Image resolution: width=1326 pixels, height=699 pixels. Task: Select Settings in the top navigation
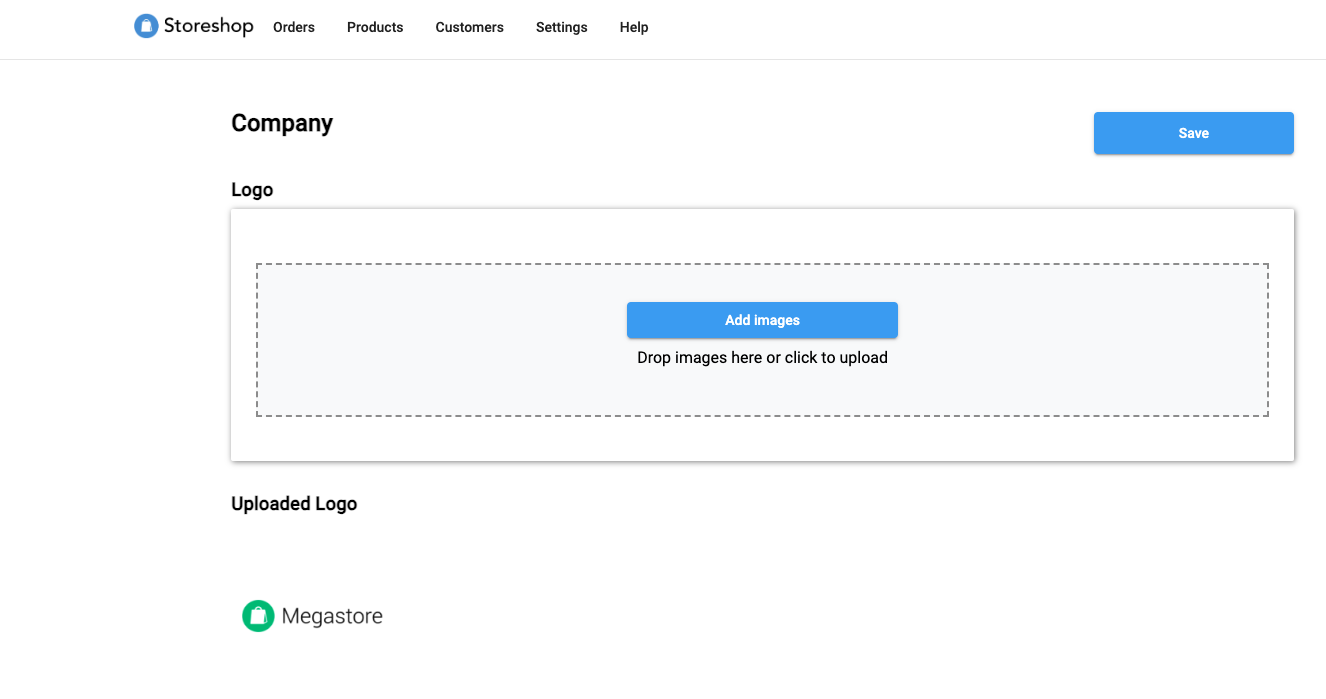[561, 27]
